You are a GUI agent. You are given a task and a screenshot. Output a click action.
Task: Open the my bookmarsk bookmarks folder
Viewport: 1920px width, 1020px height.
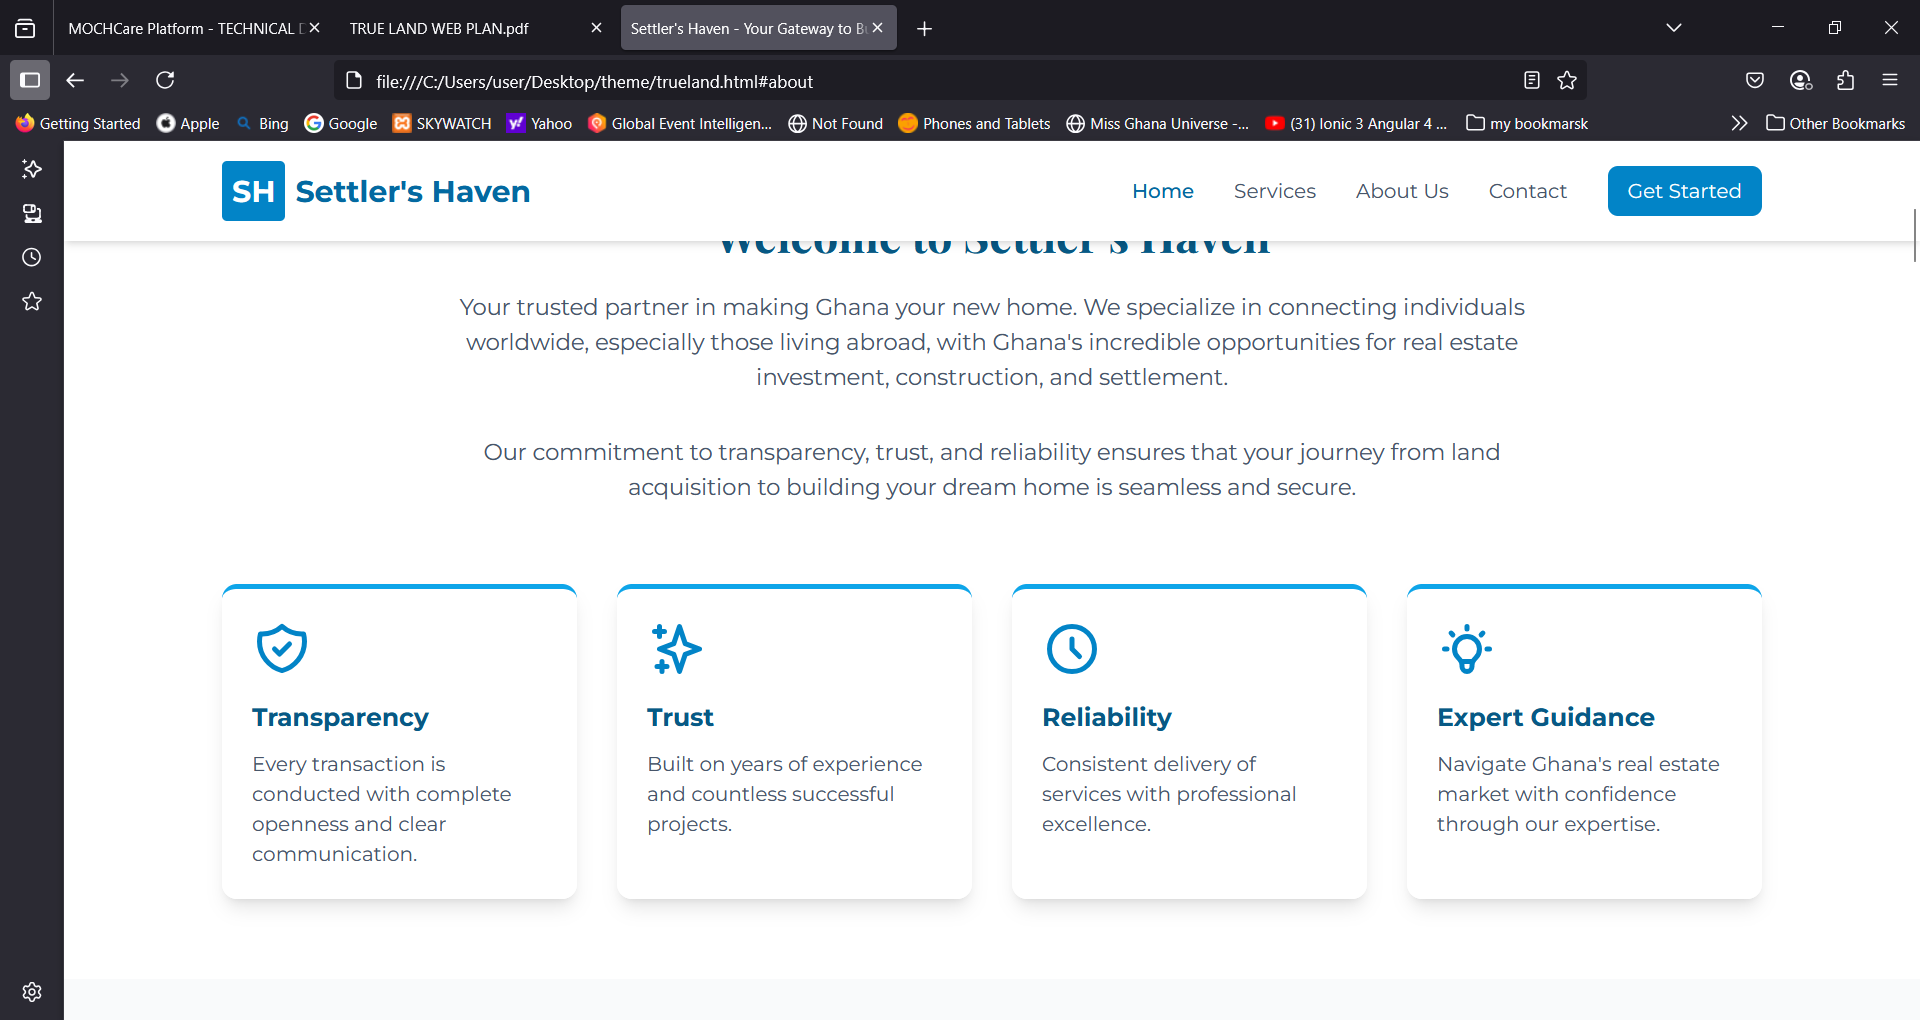[1527, 123]
